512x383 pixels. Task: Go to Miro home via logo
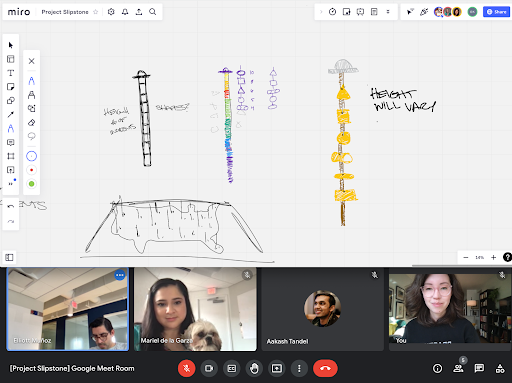(19, 12)
